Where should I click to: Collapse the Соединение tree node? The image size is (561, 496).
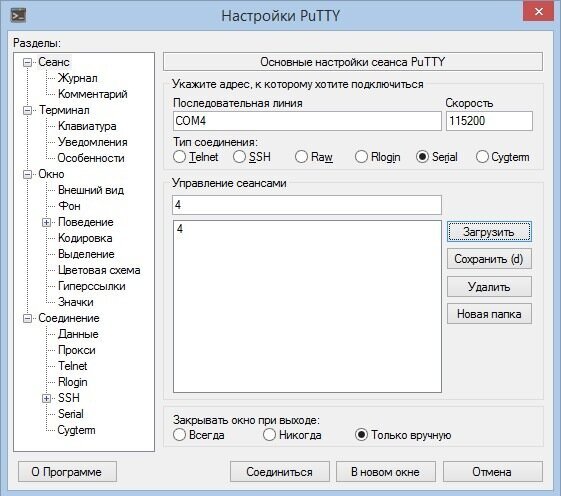click(28, 318)
